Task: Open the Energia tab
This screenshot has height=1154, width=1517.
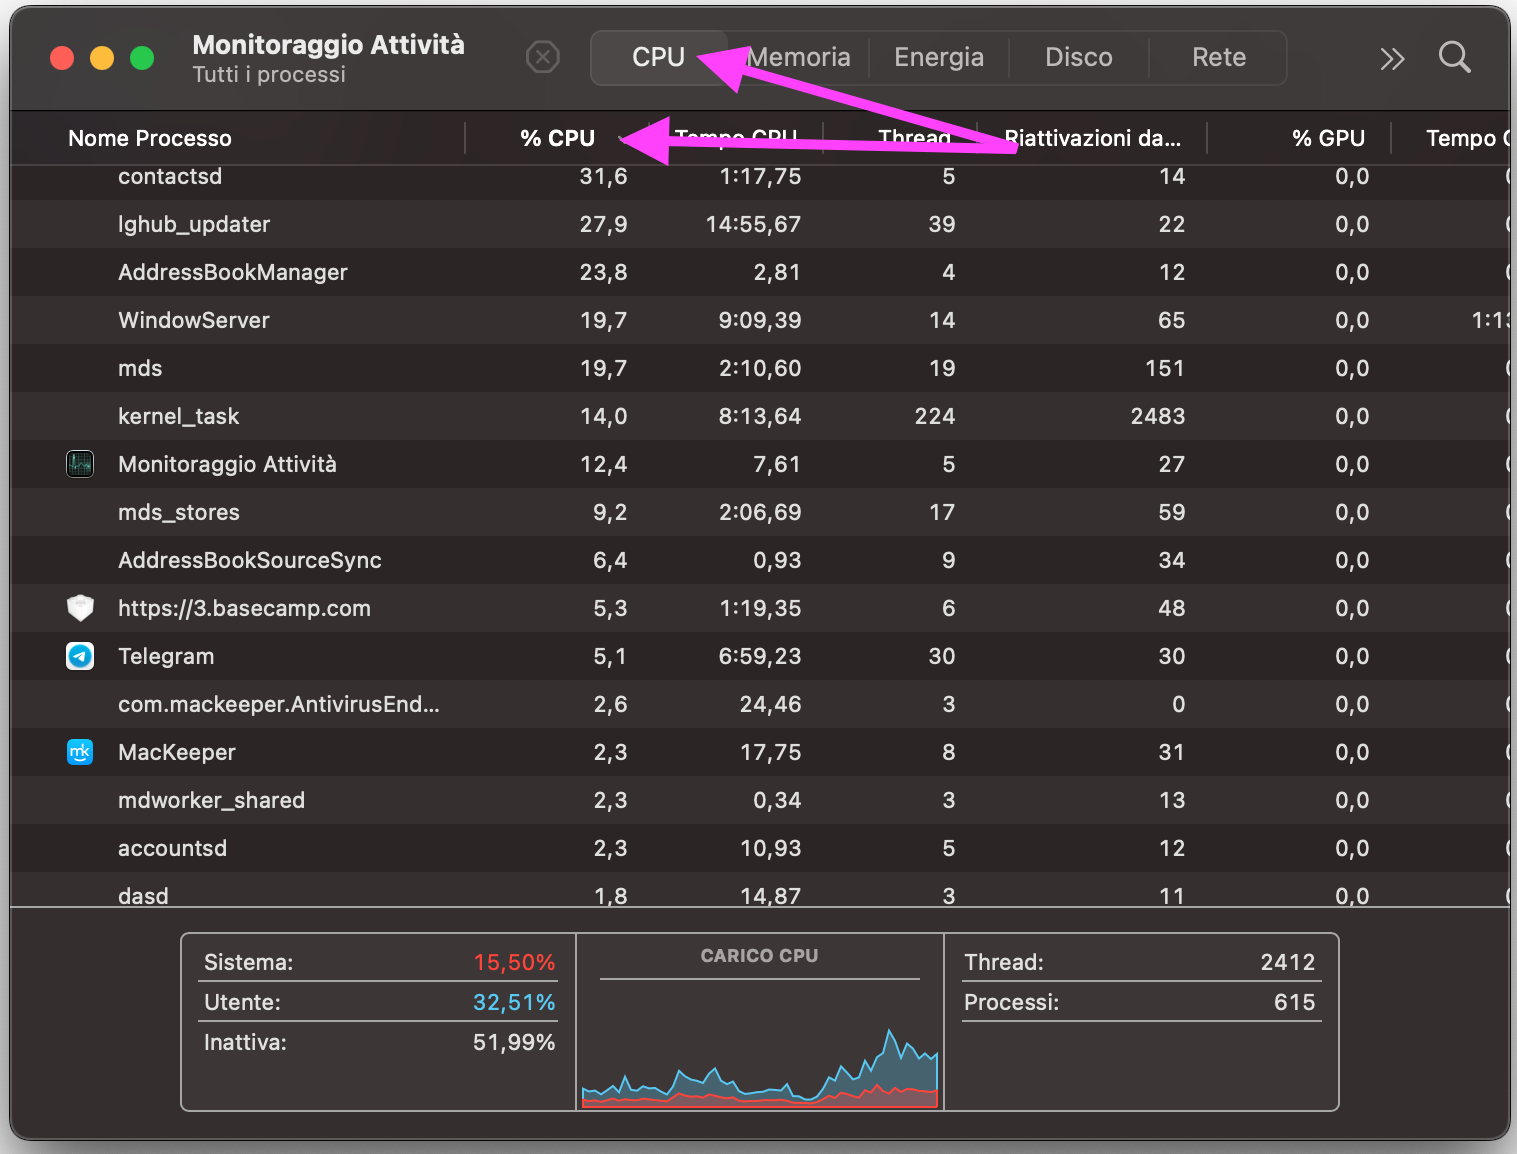Action: click(937, 57)
